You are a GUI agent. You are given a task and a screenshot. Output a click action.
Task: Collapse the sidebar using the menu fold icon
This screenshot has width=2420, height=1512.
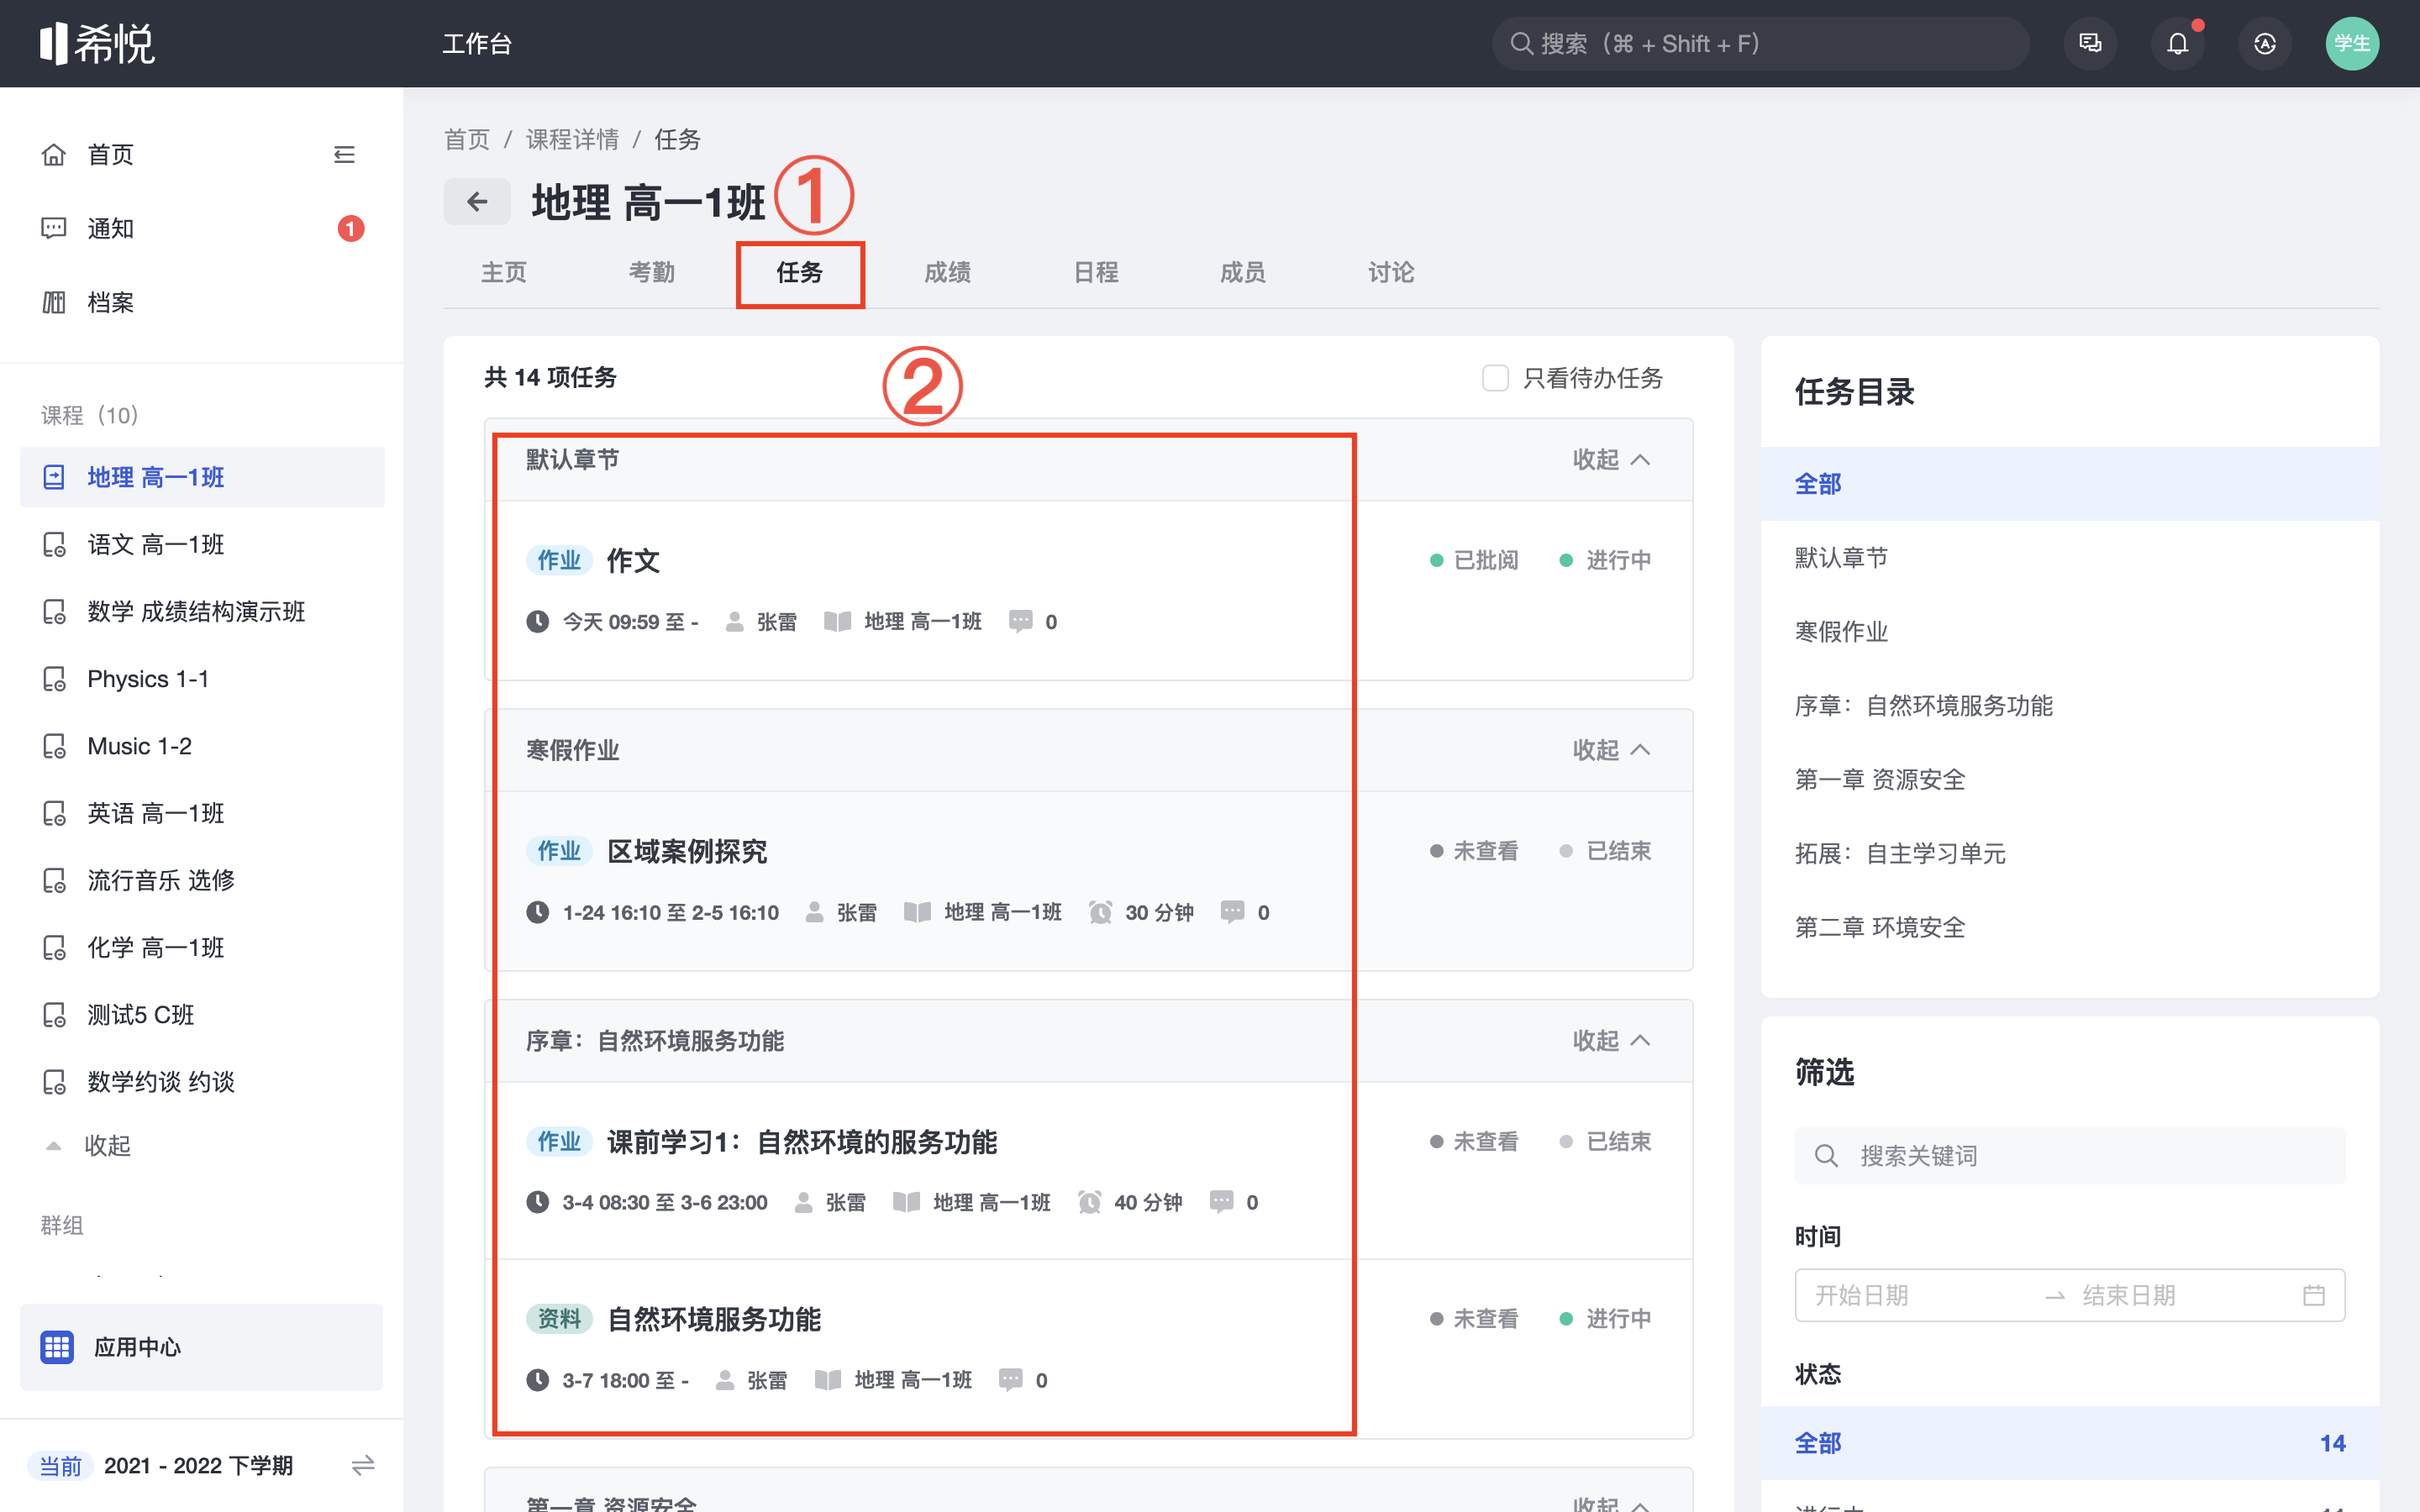(x=344, y=155)
